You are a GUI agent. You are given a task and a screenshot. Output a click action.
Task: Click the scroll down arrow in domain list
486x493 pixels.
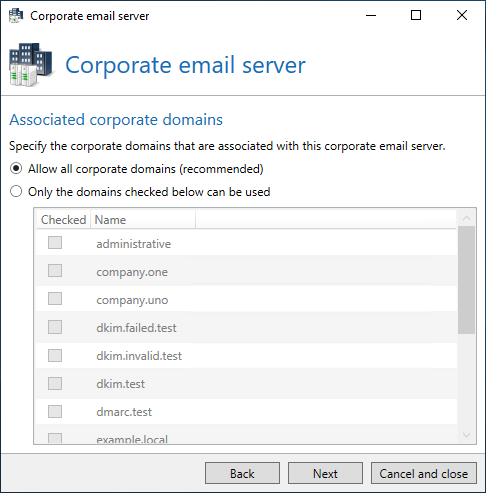click(466, 435)
